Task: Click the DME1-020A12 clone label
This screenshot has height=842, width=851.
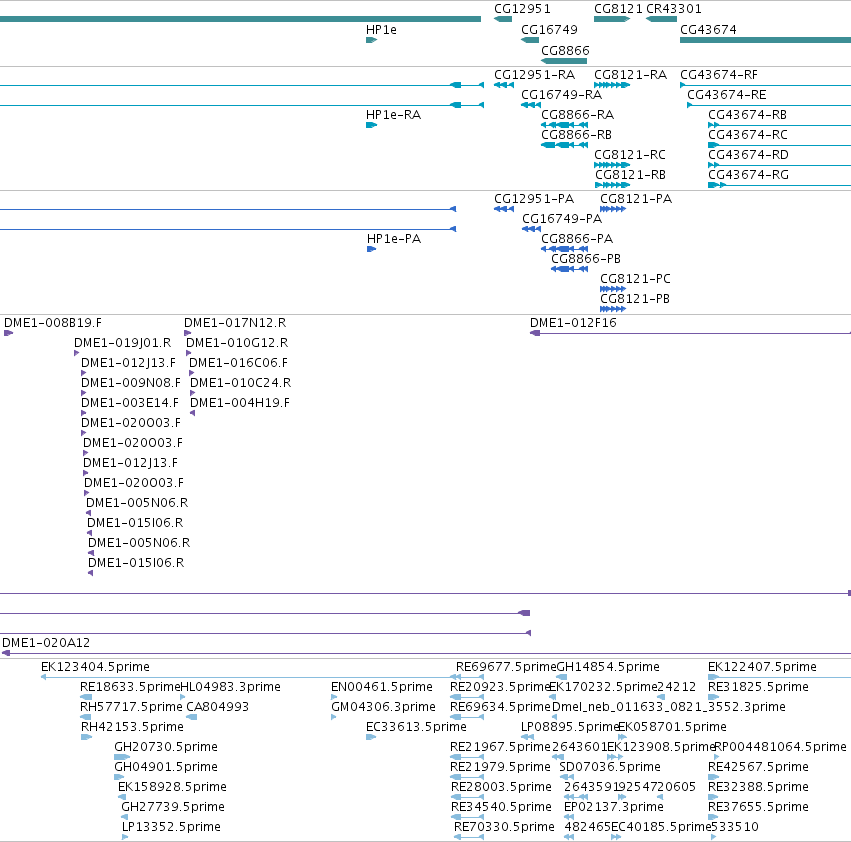Action: (x=46, y=643)
